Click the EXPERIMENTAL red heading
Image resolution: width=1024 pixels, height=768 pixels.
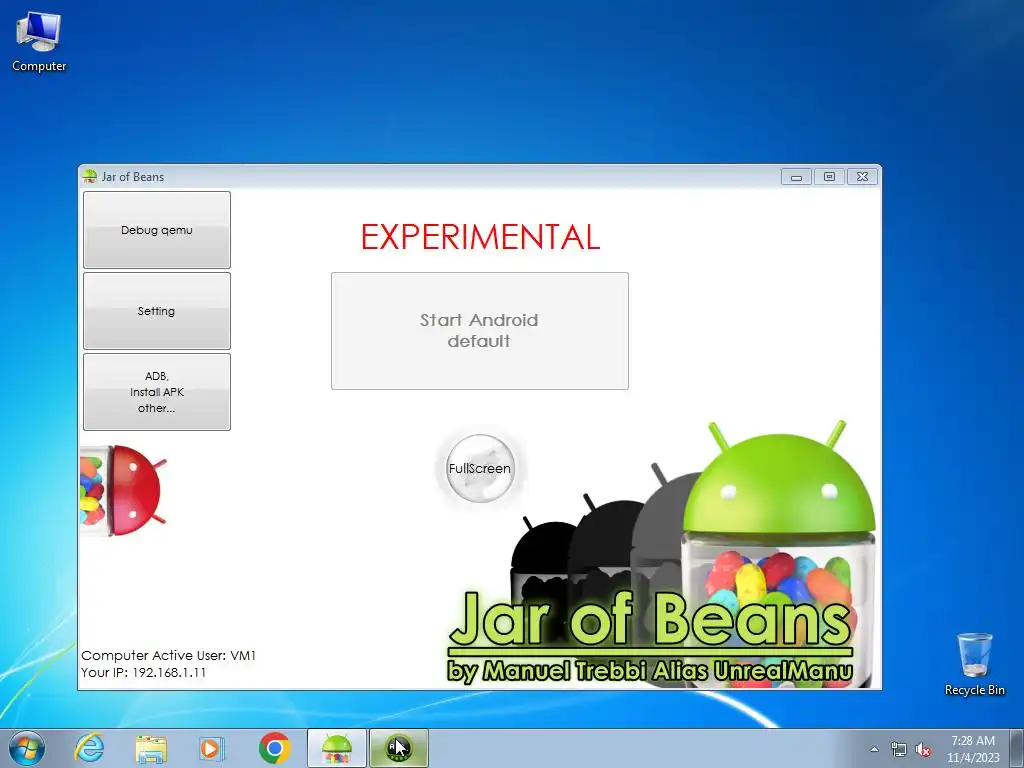click(480, 237)
